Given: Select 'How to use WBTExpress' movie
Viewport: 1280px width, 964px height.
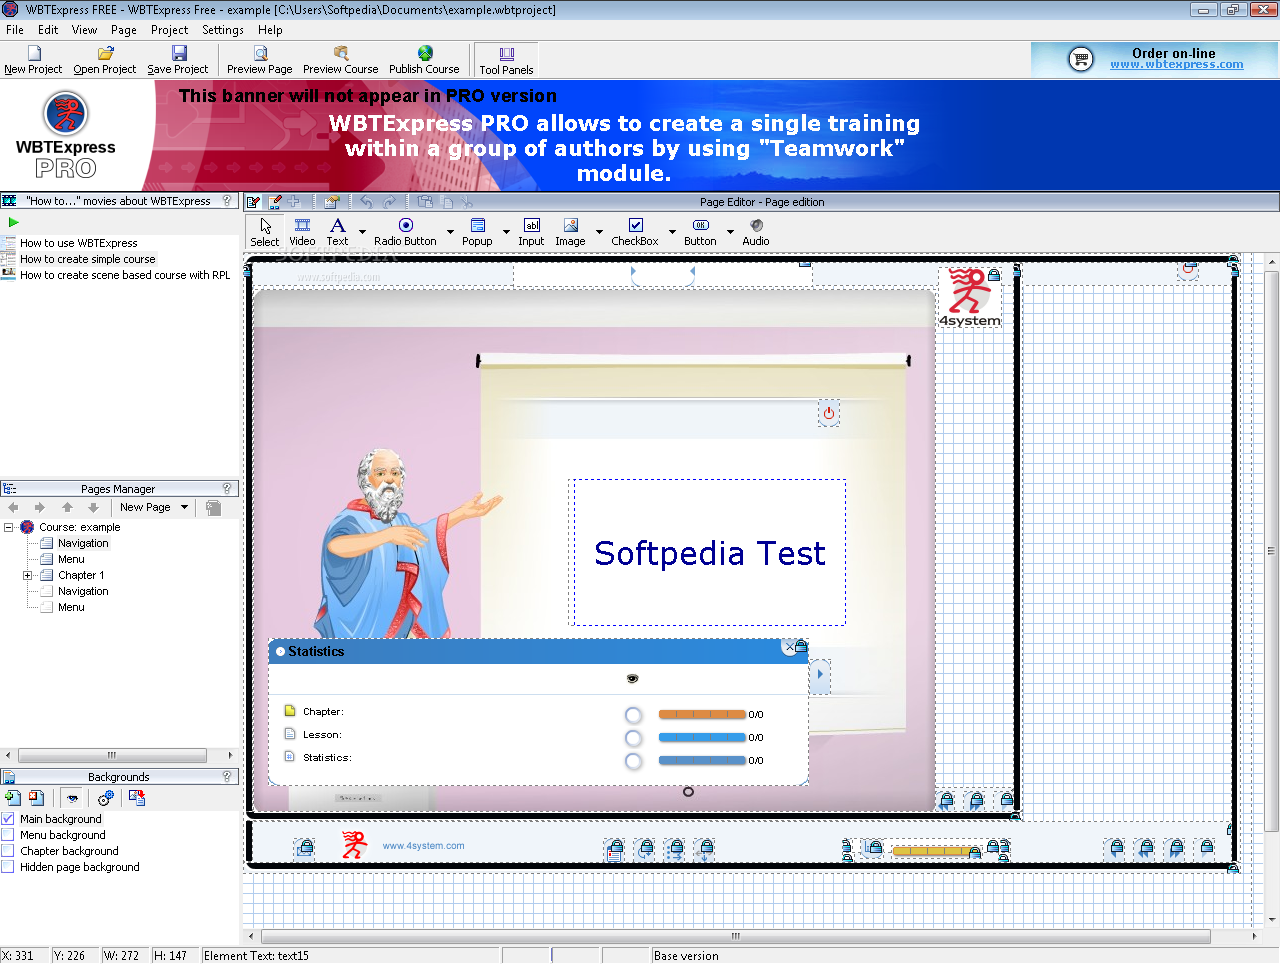Looking at the screenshot, I should pyautogui.click(x=79, y=243).
